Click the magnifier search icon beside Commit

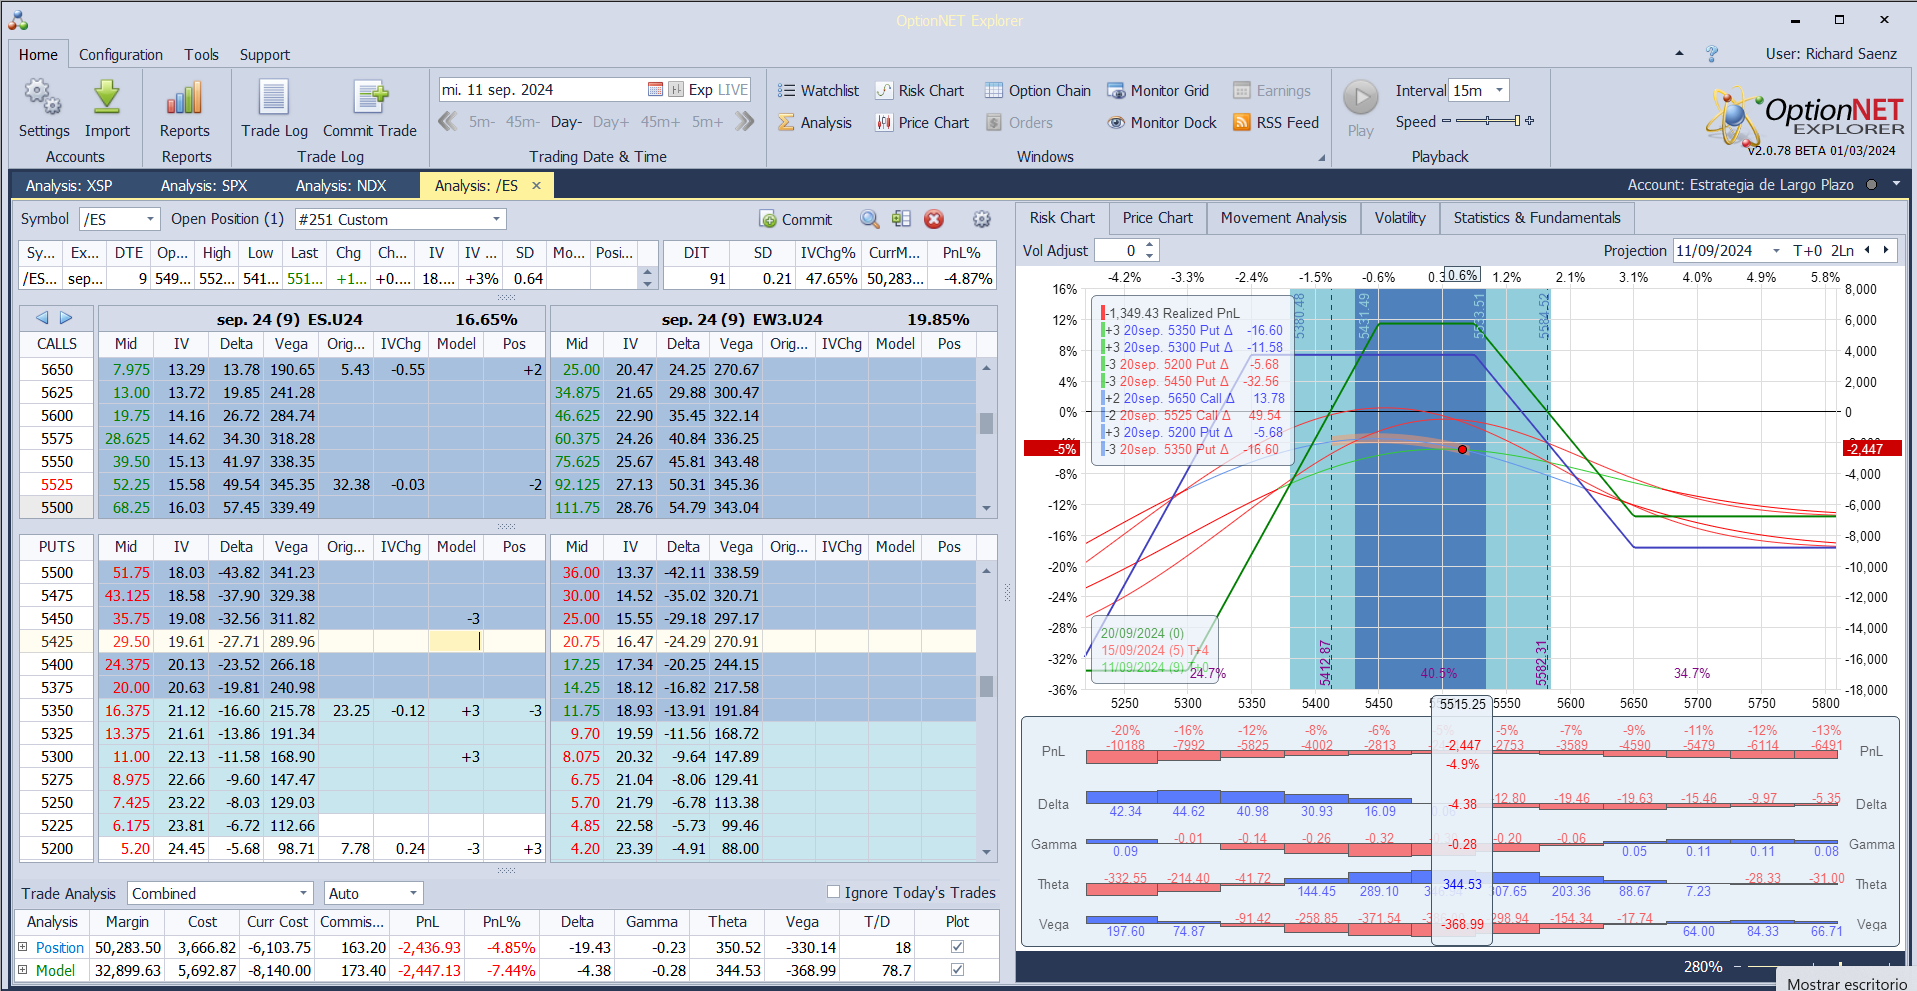click(x=870, y=219)
